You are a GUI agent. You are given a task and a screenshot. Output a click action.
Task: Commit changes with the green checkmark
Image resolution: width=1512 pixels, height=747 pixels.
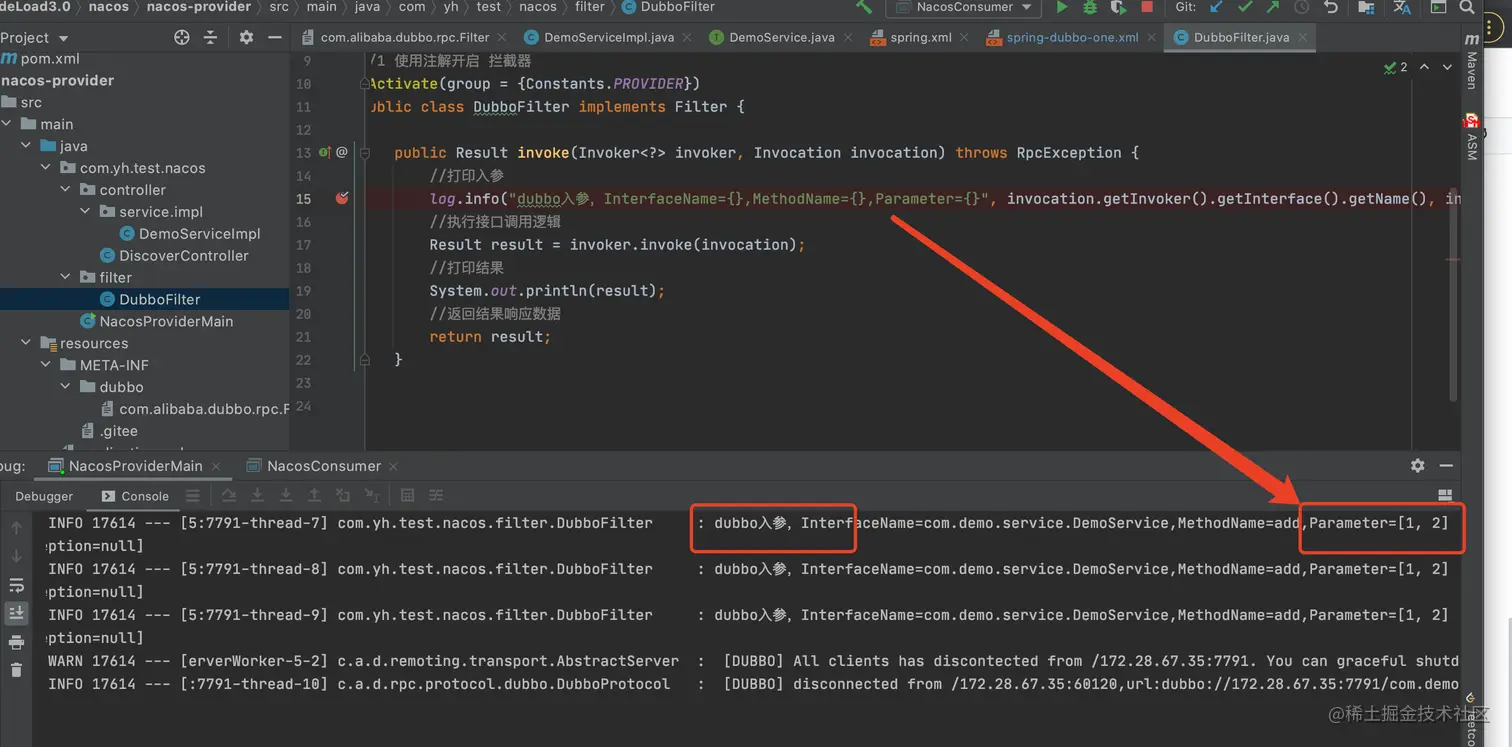1245,7
